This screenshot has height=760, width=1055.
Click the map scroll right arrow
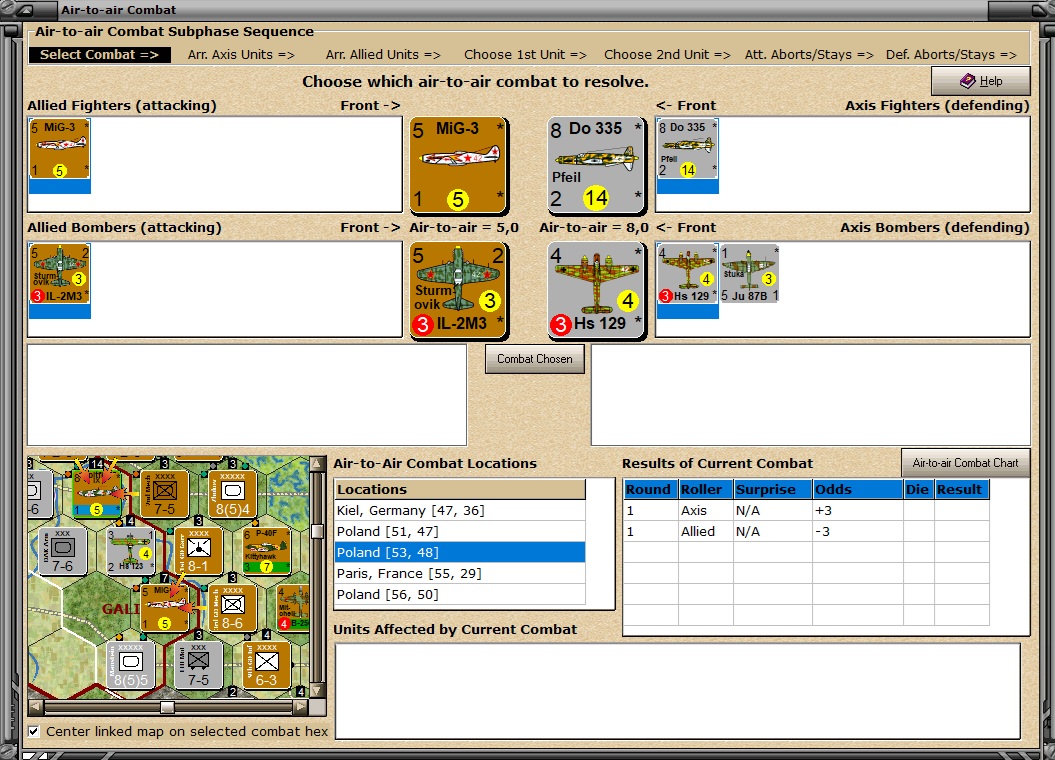[301, 707]
